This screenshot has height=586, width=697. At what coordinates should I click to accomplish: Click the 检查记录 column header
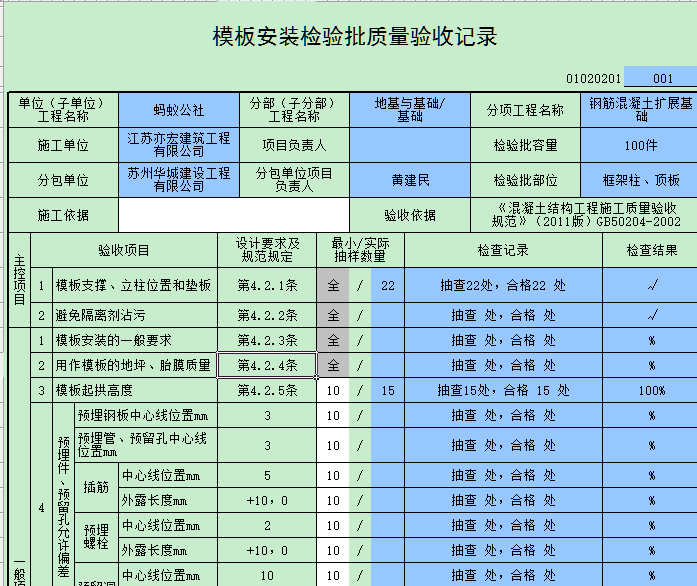[x=503, y=250]
